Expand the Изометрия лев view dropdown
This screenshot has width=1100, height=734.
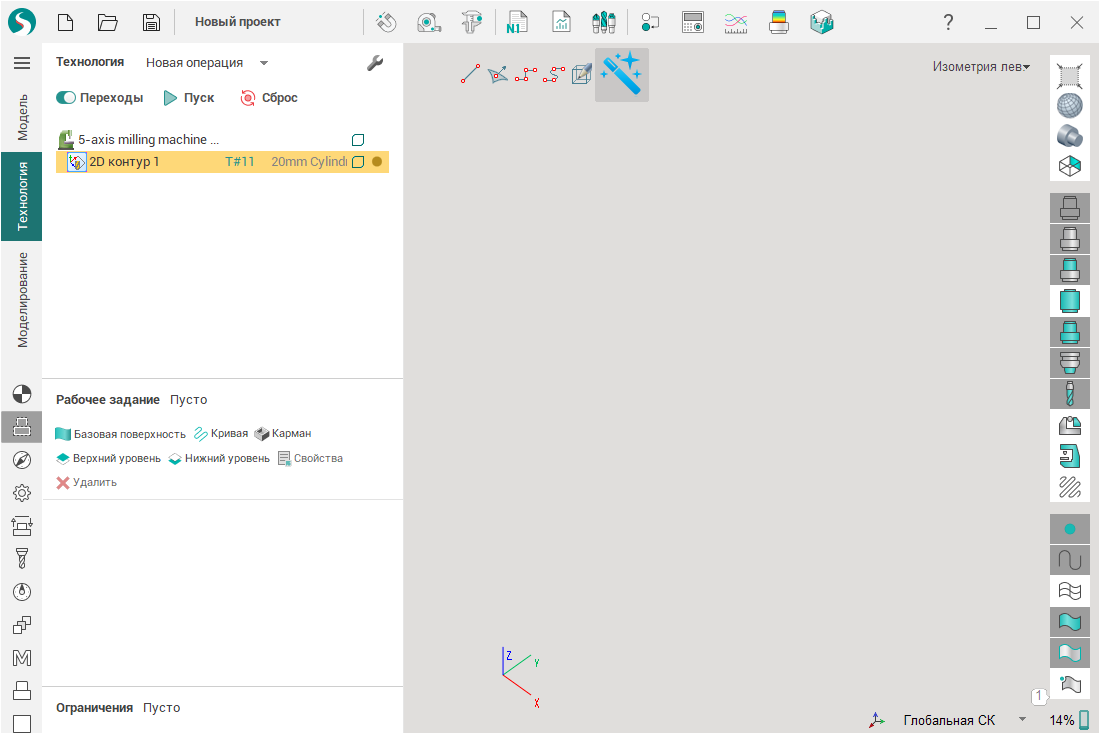(x=980, y=67)
